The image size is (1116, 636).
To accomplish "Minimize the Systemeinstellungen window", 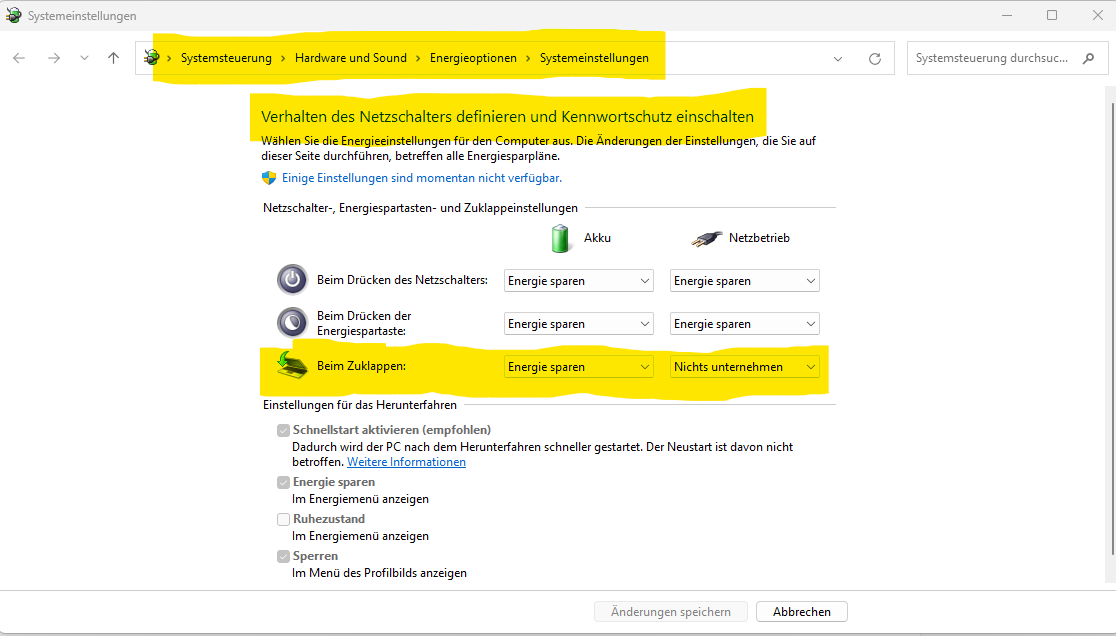I will click(1007, 15).
